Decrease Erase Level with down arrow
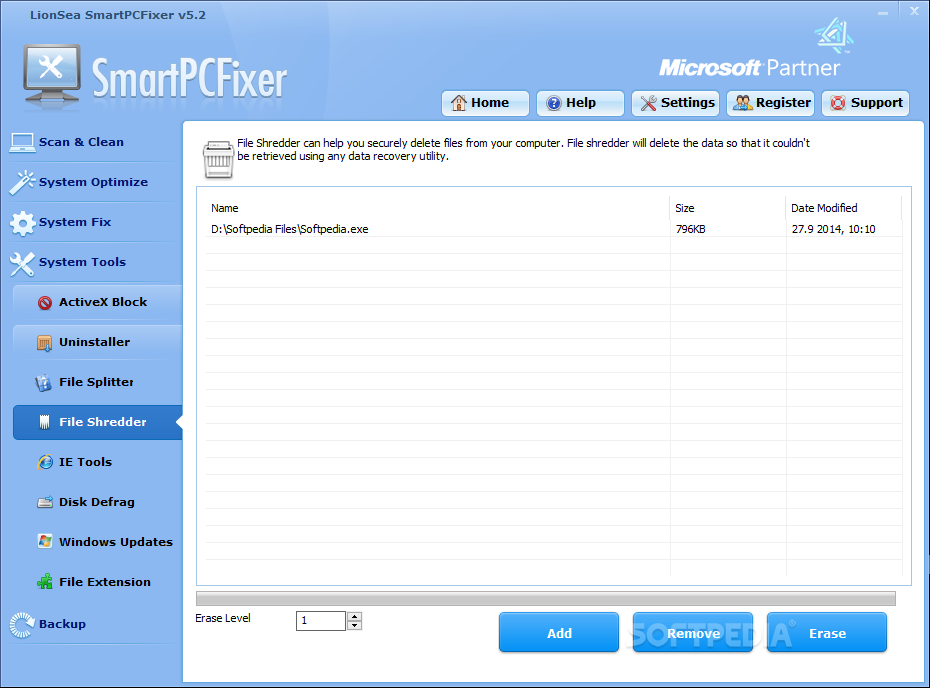Screen dimensions: 930x688 354,625
